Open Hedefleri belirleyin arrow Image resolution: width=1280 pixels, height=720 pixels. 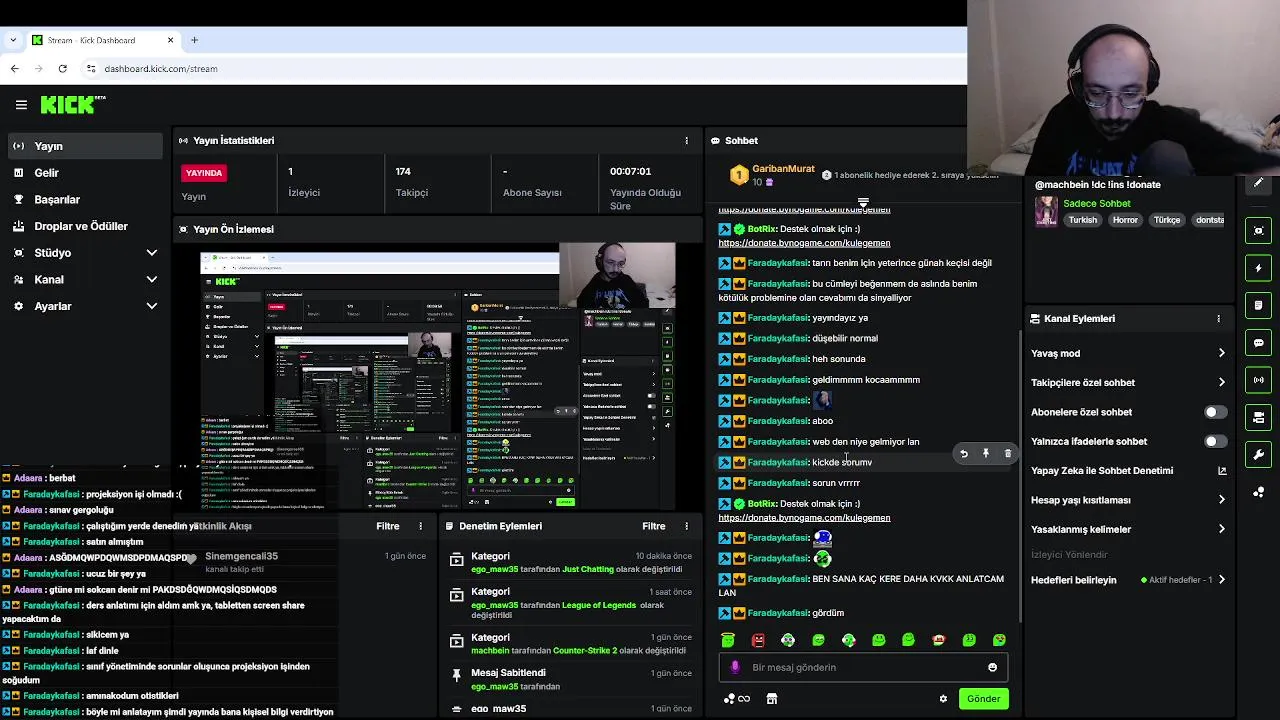click(x=1221, y=580)
